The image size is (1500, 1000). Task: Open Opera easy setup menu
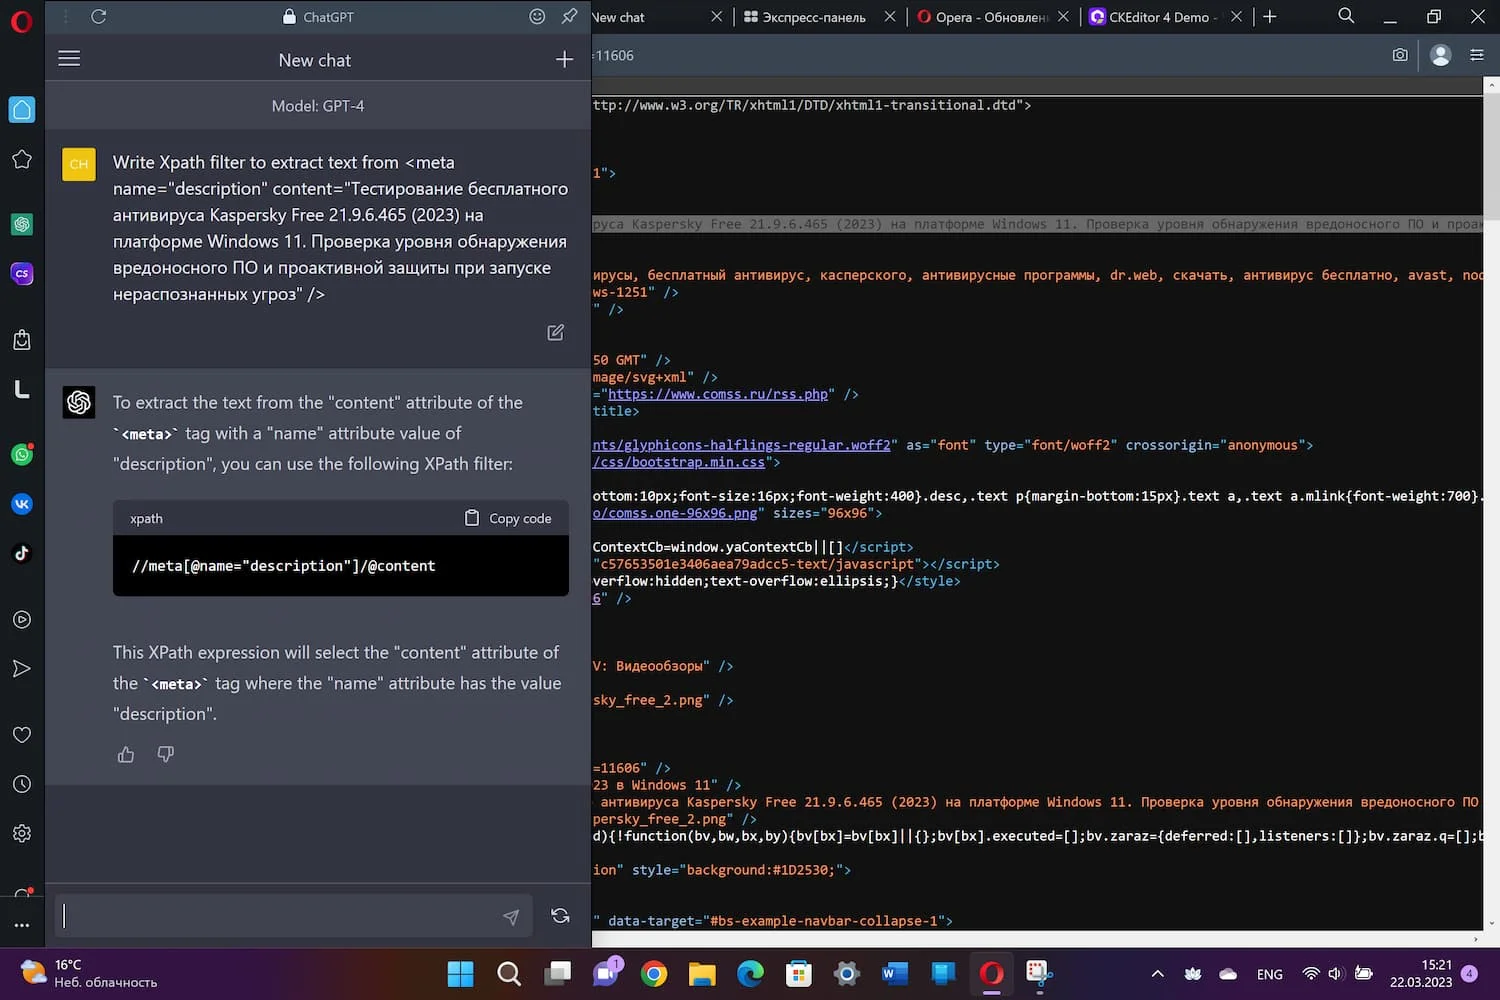tap(1477, 55)
